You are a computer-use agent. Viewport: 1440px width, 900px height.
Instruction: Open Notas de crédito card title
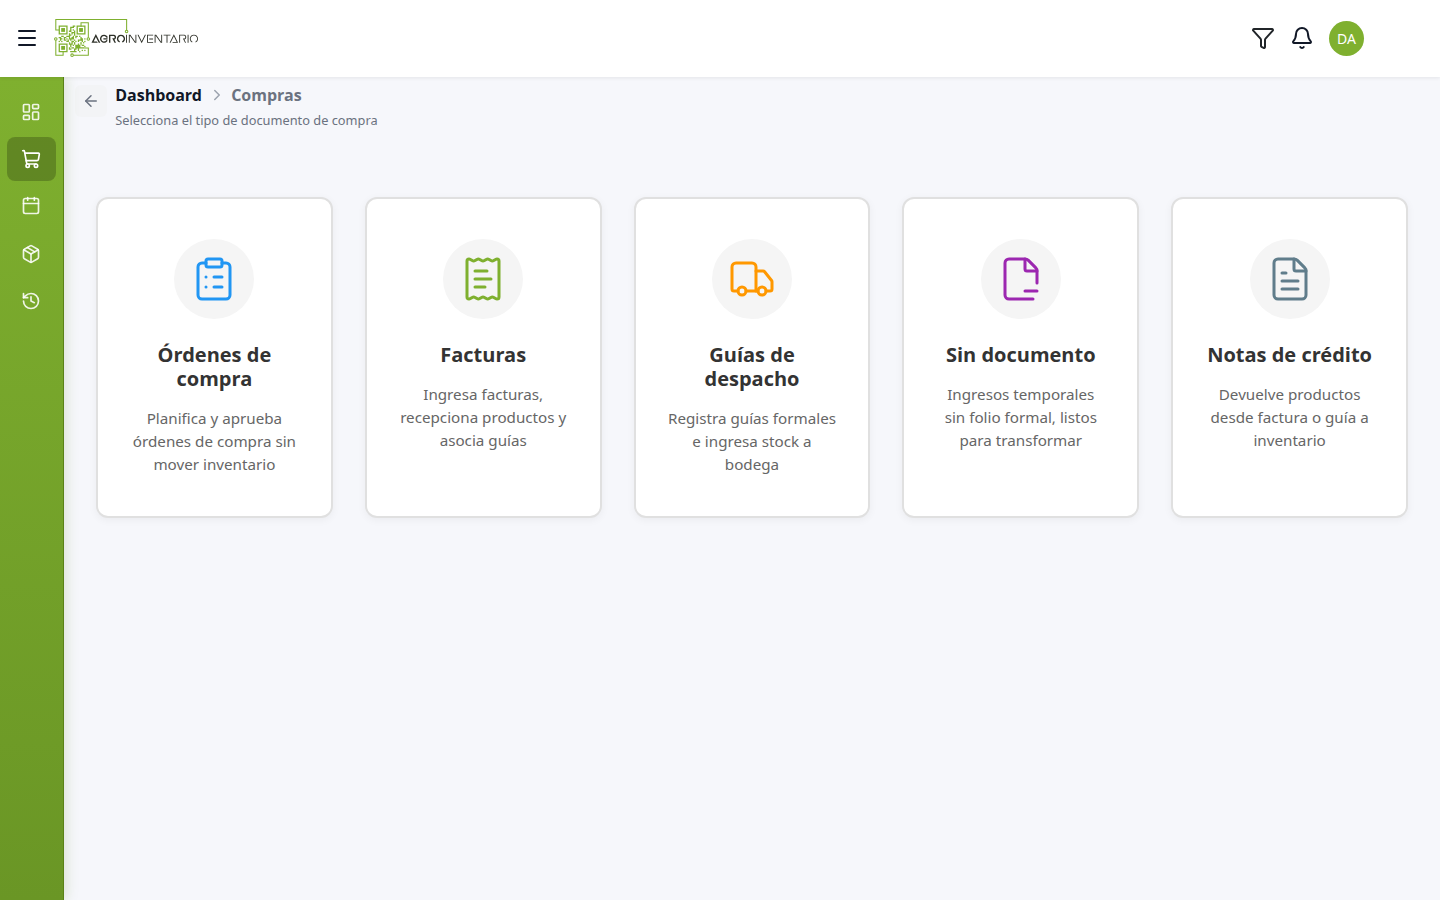[1290, 355]
